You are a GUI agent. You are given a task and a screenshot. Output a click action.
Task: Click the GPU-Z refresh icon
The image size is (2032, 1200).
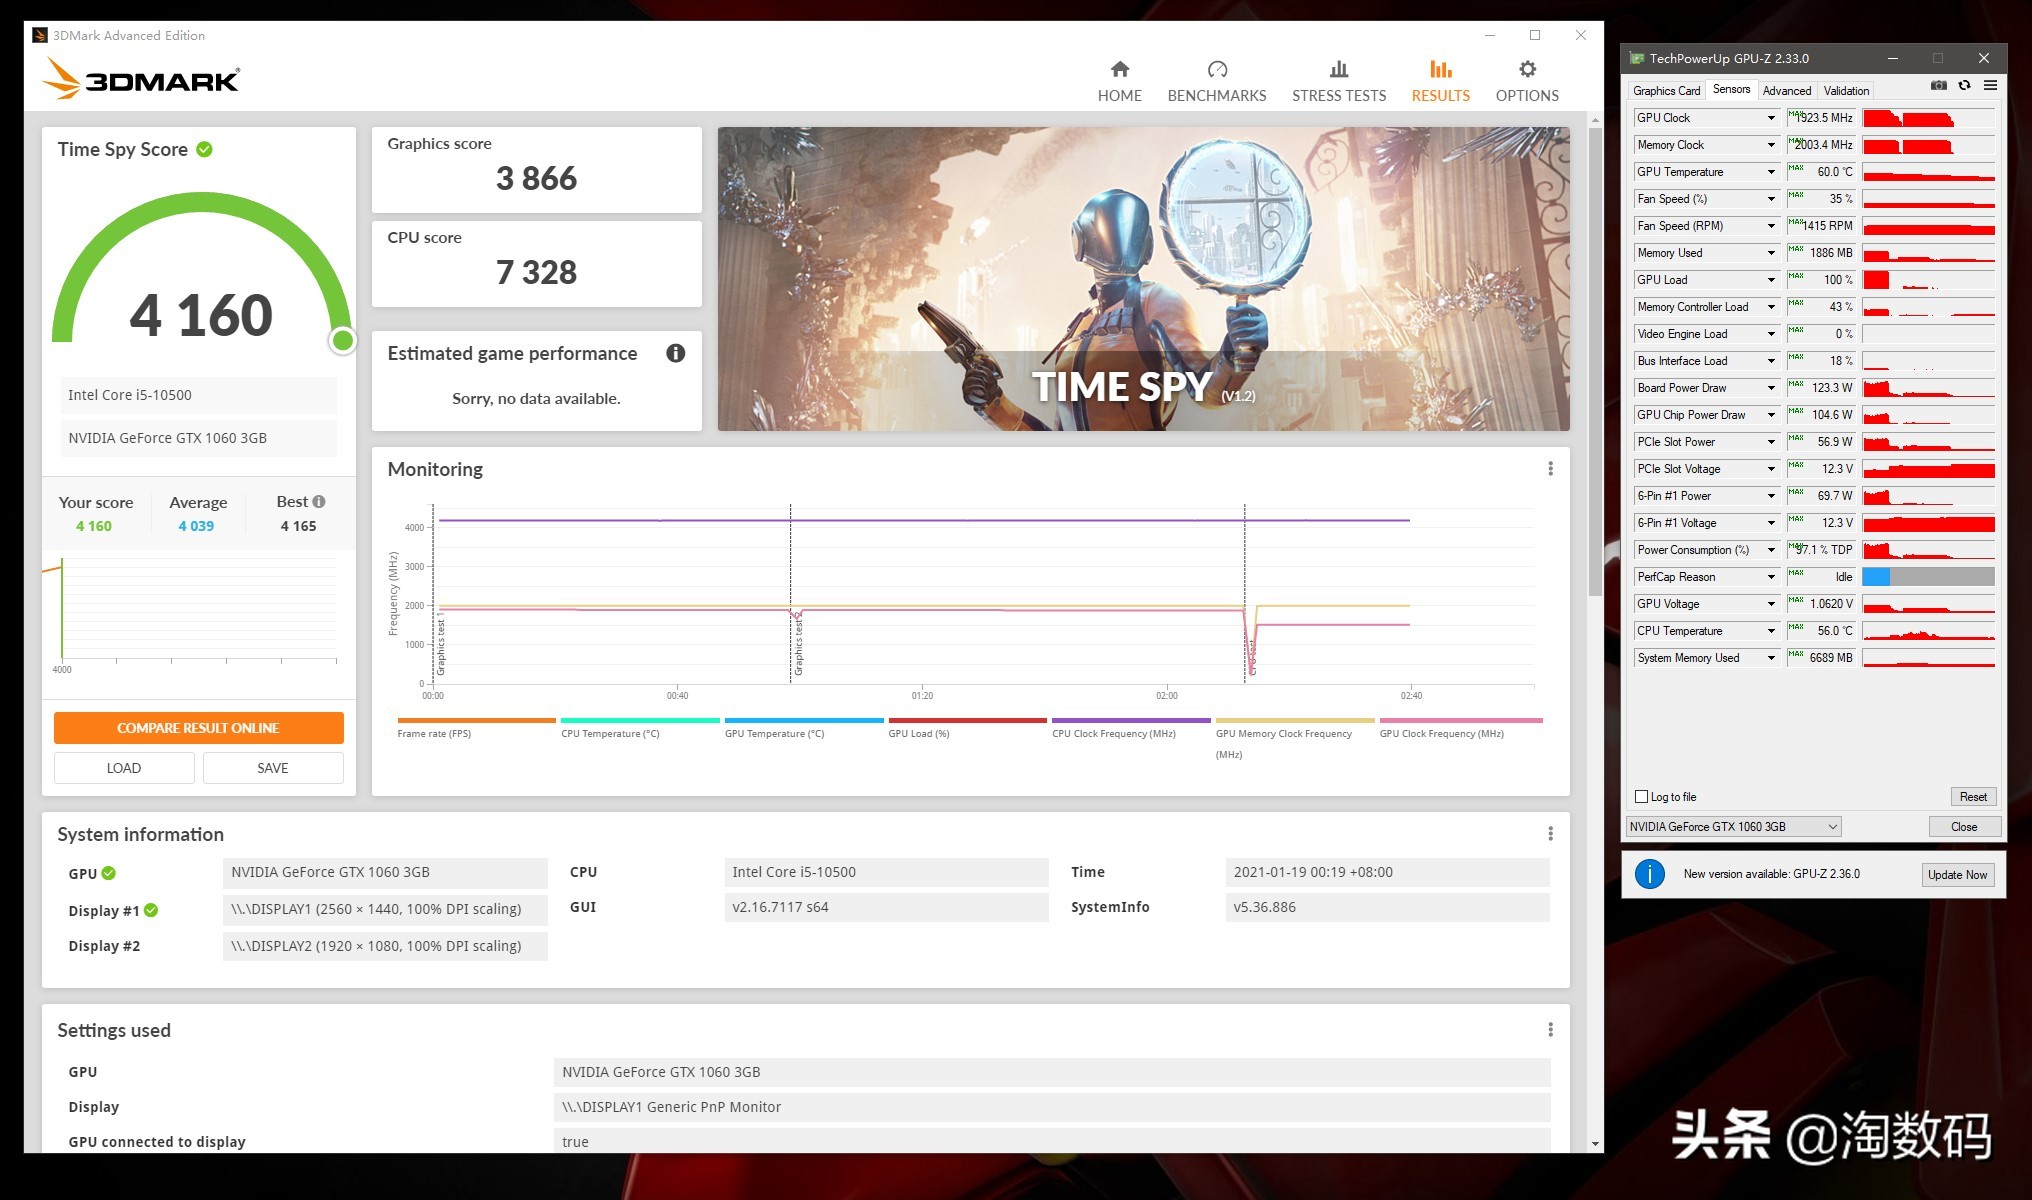(x=1965, y=86)
